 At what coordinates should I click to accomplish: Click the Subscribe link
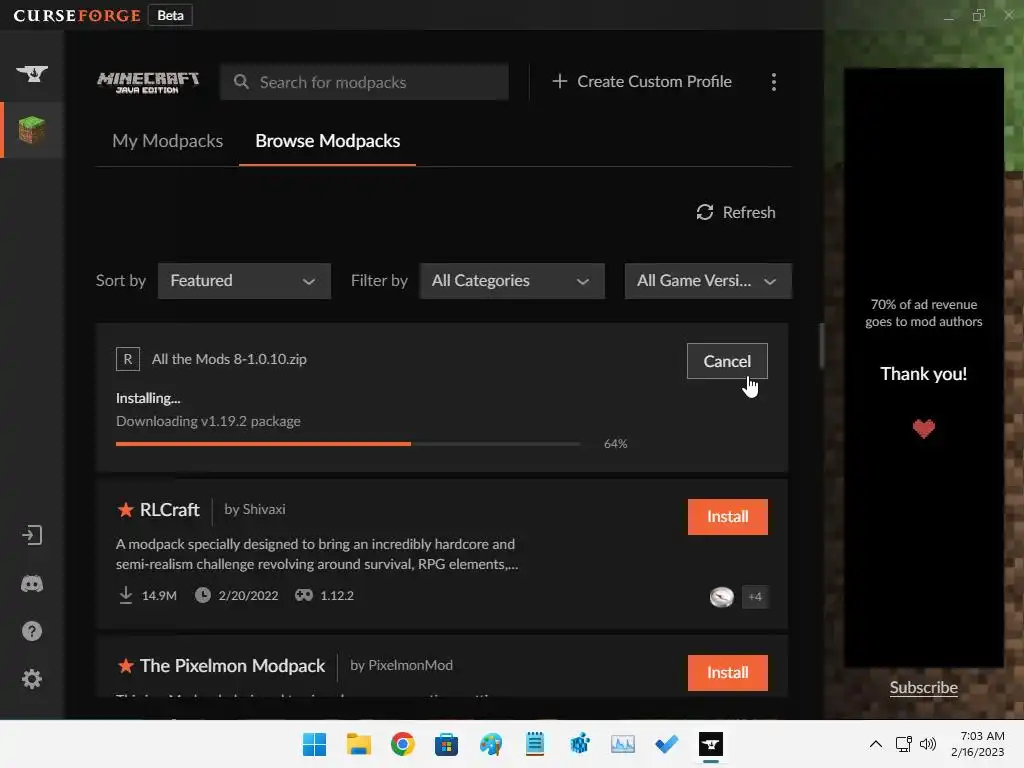tap(923, 688)
